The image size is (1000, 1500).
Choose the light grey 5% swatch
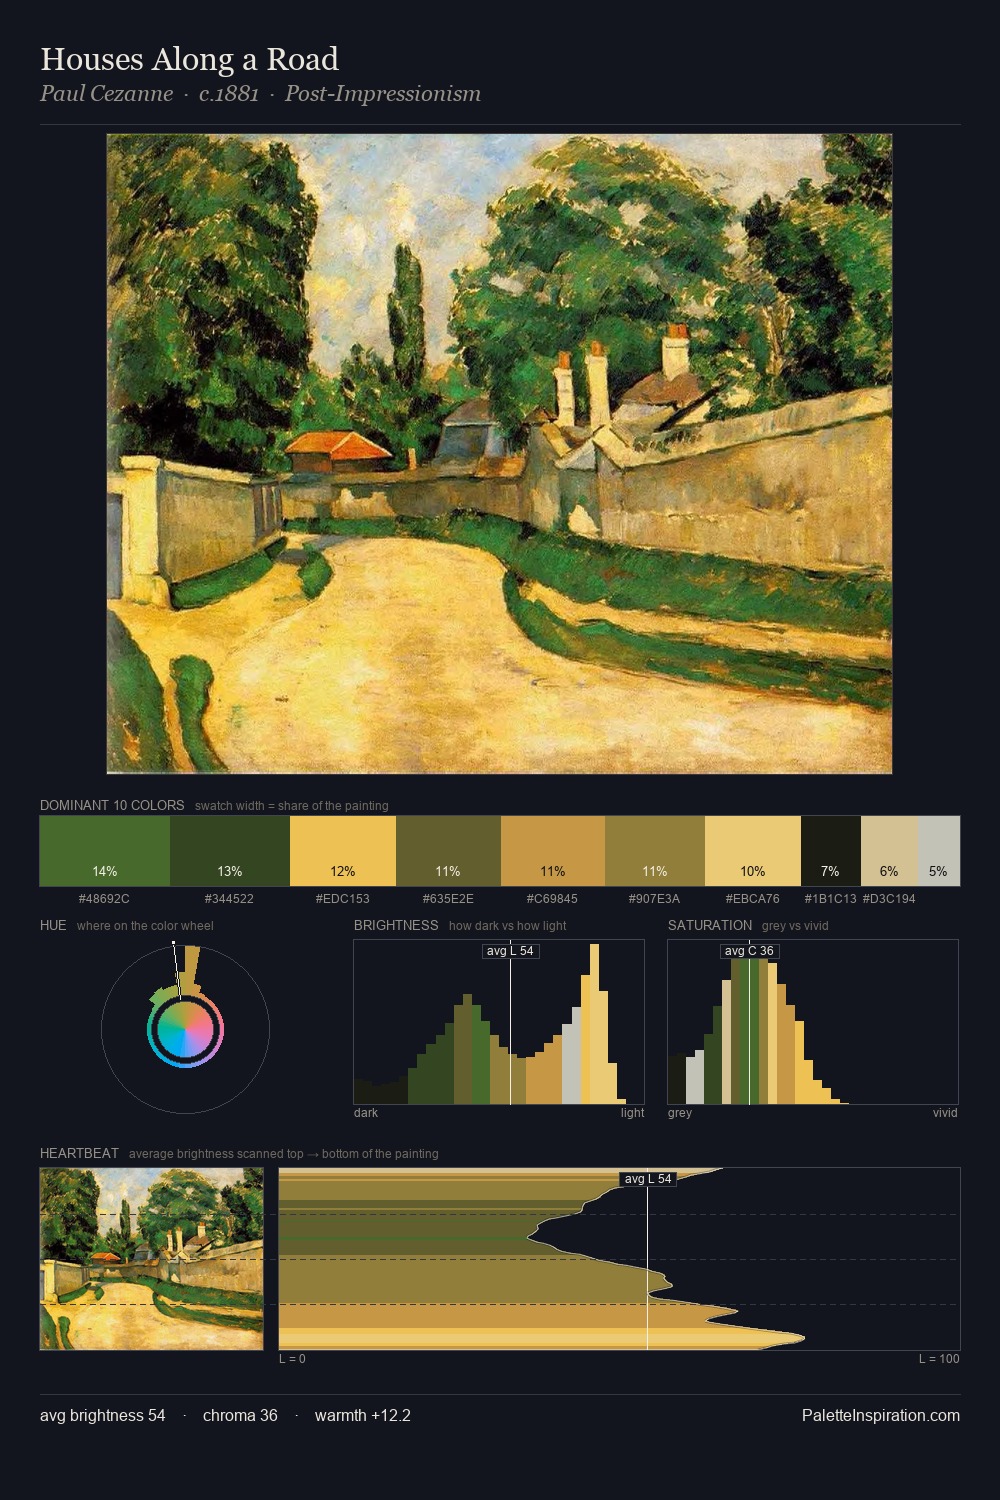point(938,851)
